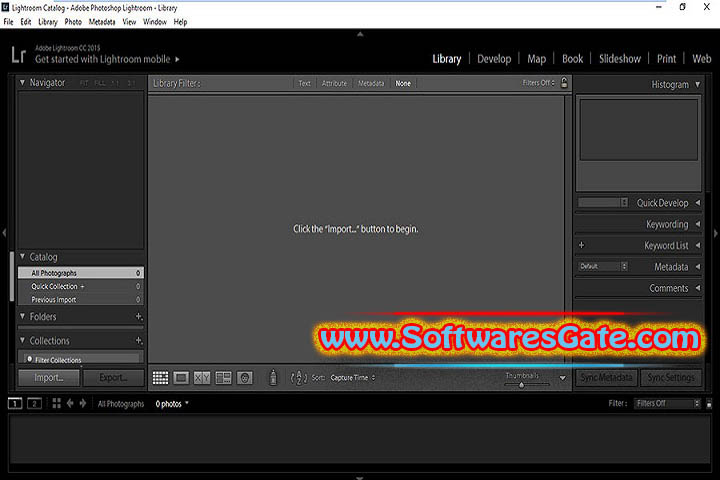Adjust the Thumbnails size slider
This screenshot has width=720, height=480.
[521, 385]
